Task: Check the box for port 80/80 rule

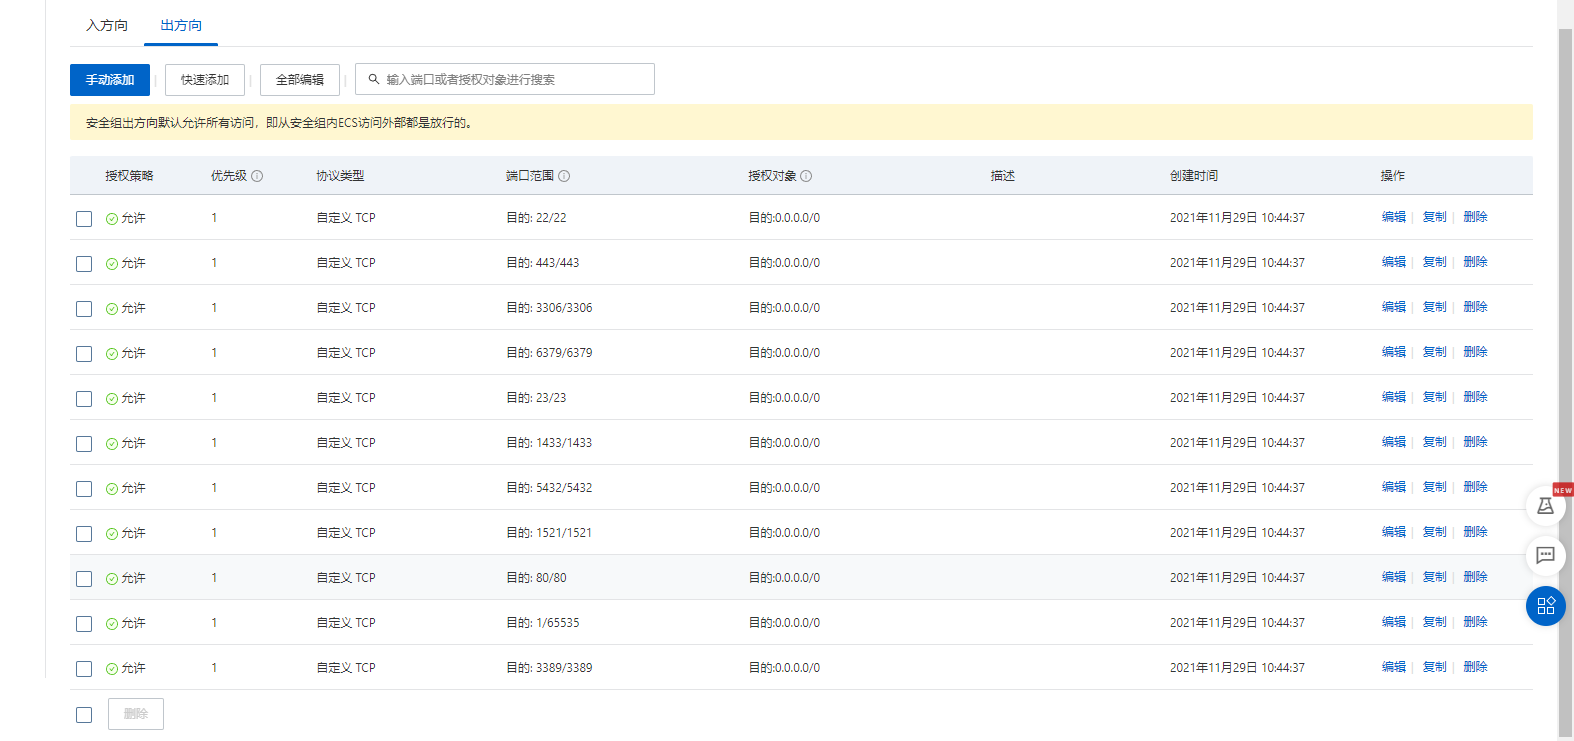Action: coord(84,579)
